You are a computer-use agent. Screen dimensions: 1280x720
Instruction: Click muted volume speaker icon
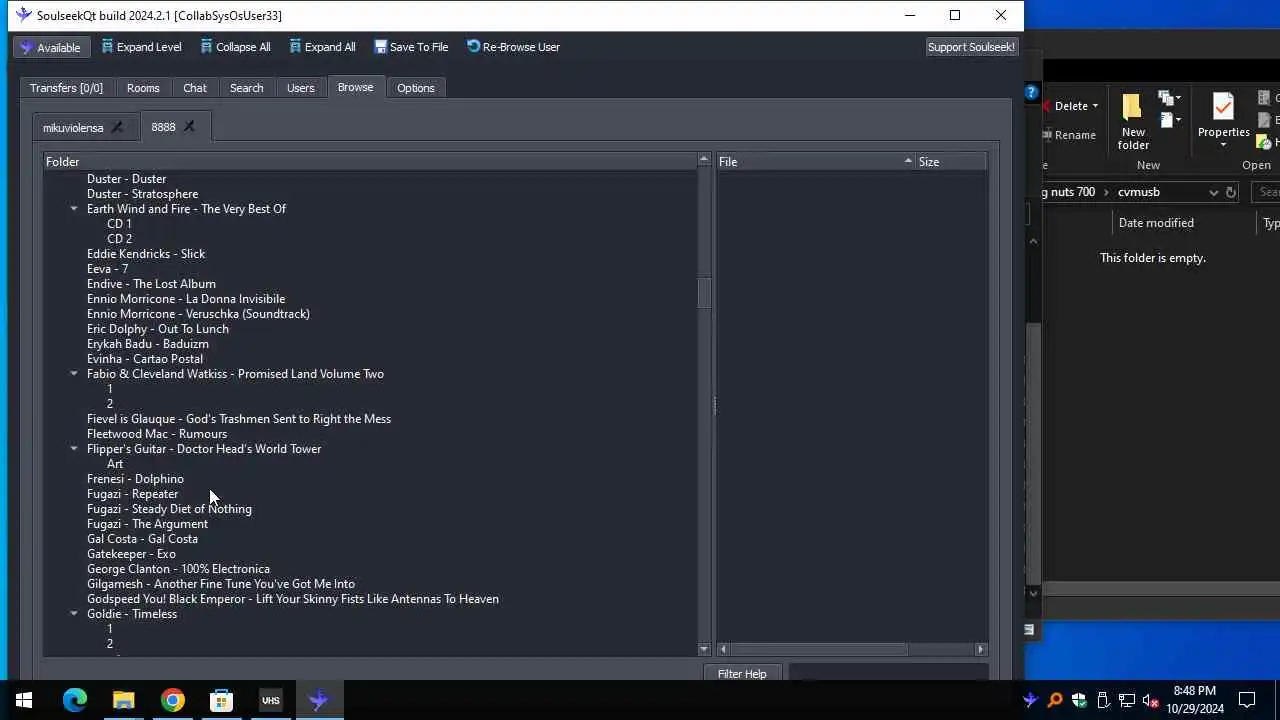pyautogui.click(x=1151, y=700)
